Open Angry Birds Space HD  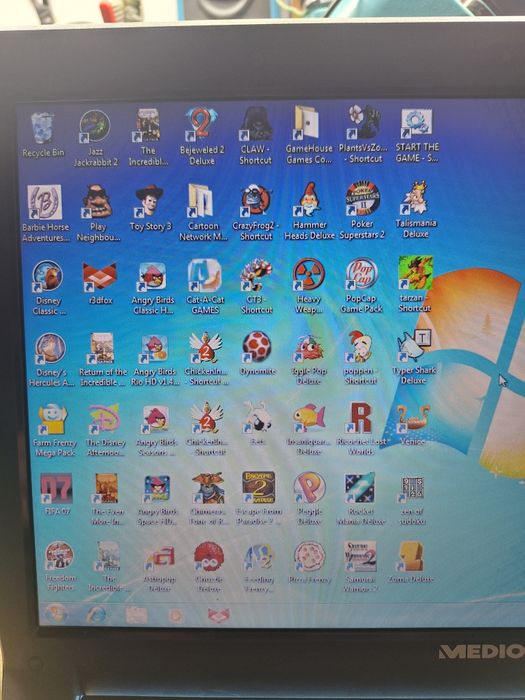pyautogui.click(x=157, y=488)
